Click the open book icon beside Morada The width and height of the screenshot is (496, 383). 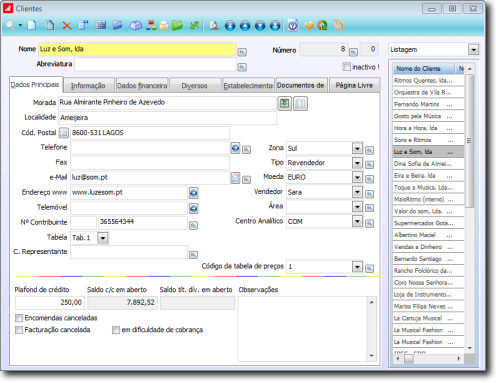tap(300, 103)
